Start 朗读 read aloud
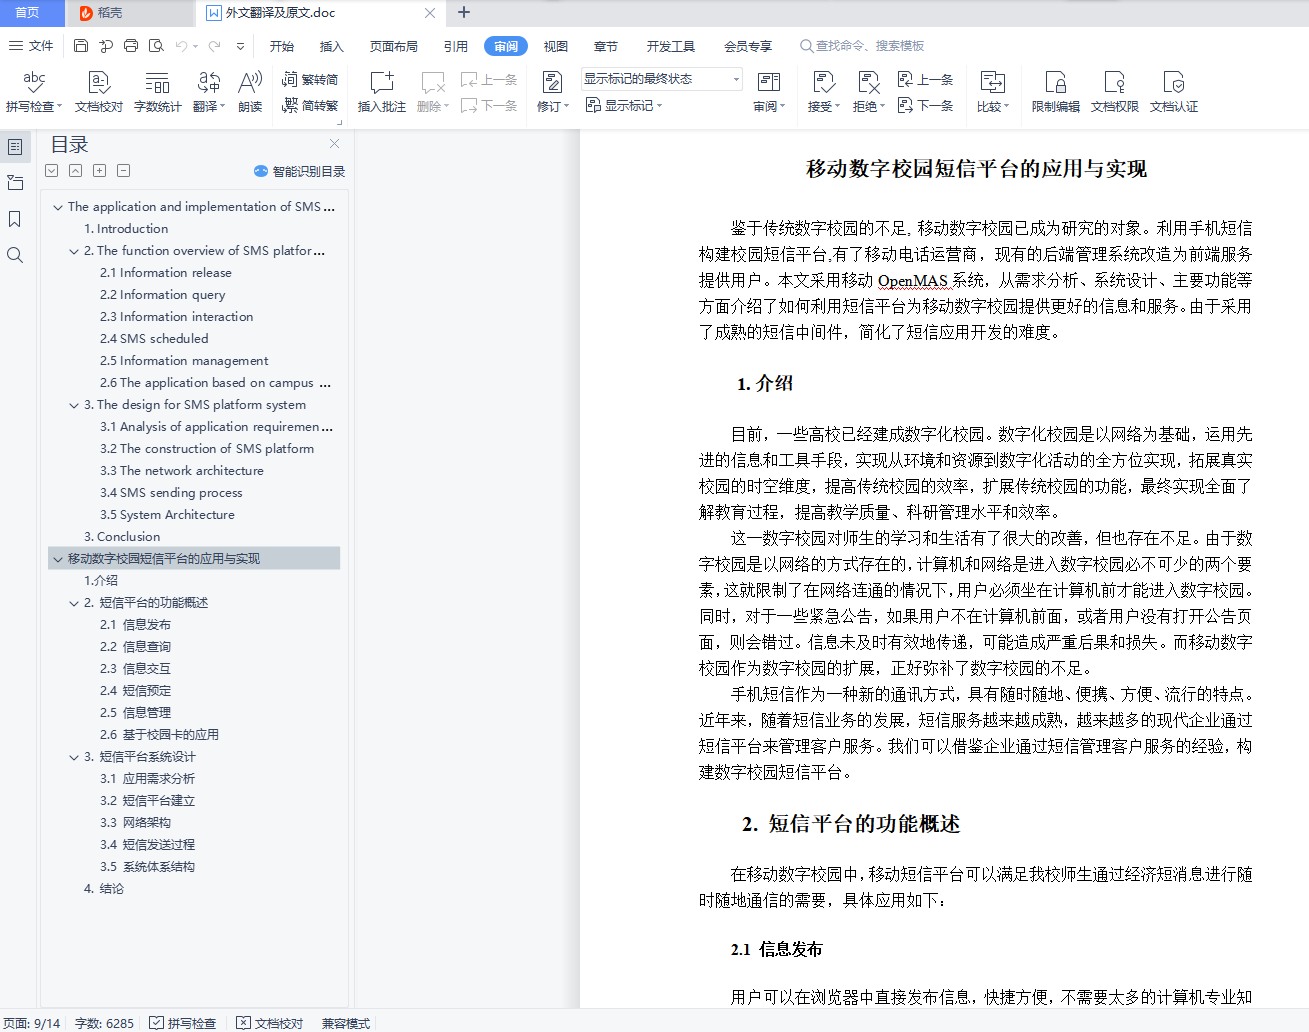 click(250, 91)
